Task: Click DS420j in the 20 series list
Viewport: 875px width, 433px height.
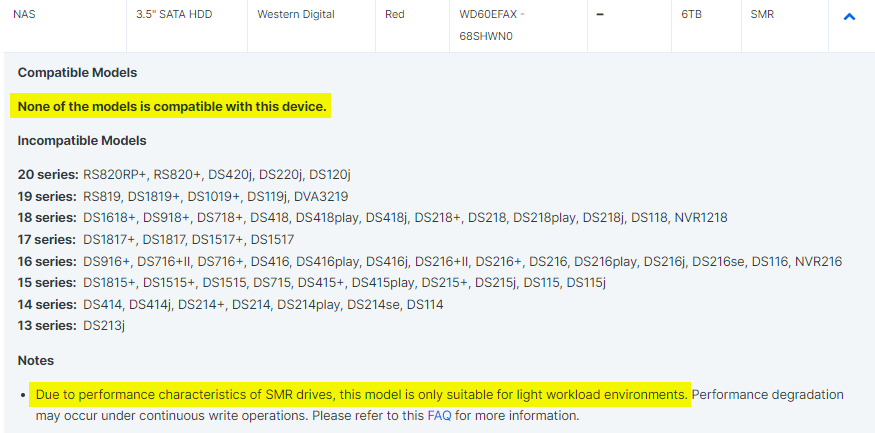Action: (230, 175)
